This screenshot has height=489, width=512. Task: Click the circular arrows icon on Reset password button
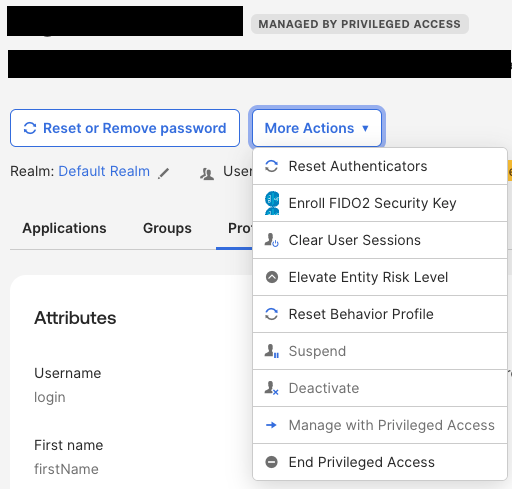point(30,128)
